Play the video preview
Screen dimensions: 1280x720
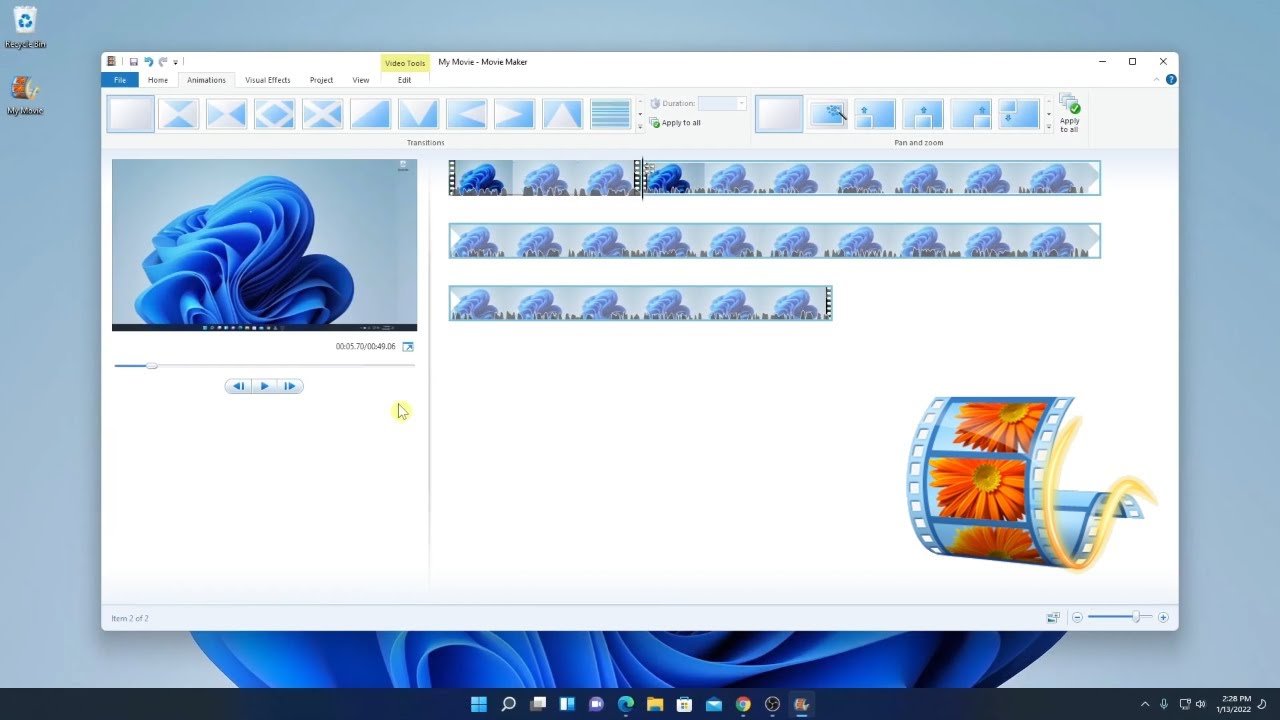(264, 386)
